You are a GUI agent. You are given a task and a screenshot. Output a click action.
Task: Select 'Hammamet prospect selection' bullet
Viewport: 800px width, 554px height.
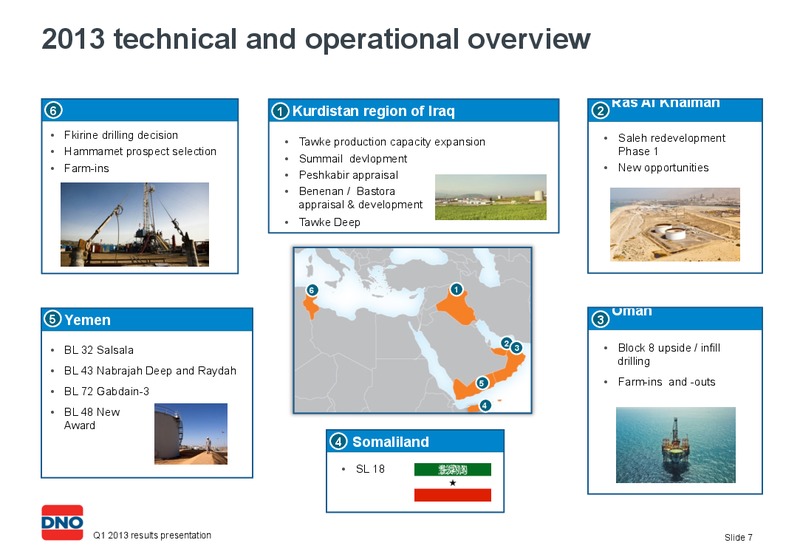pos(140,152)
